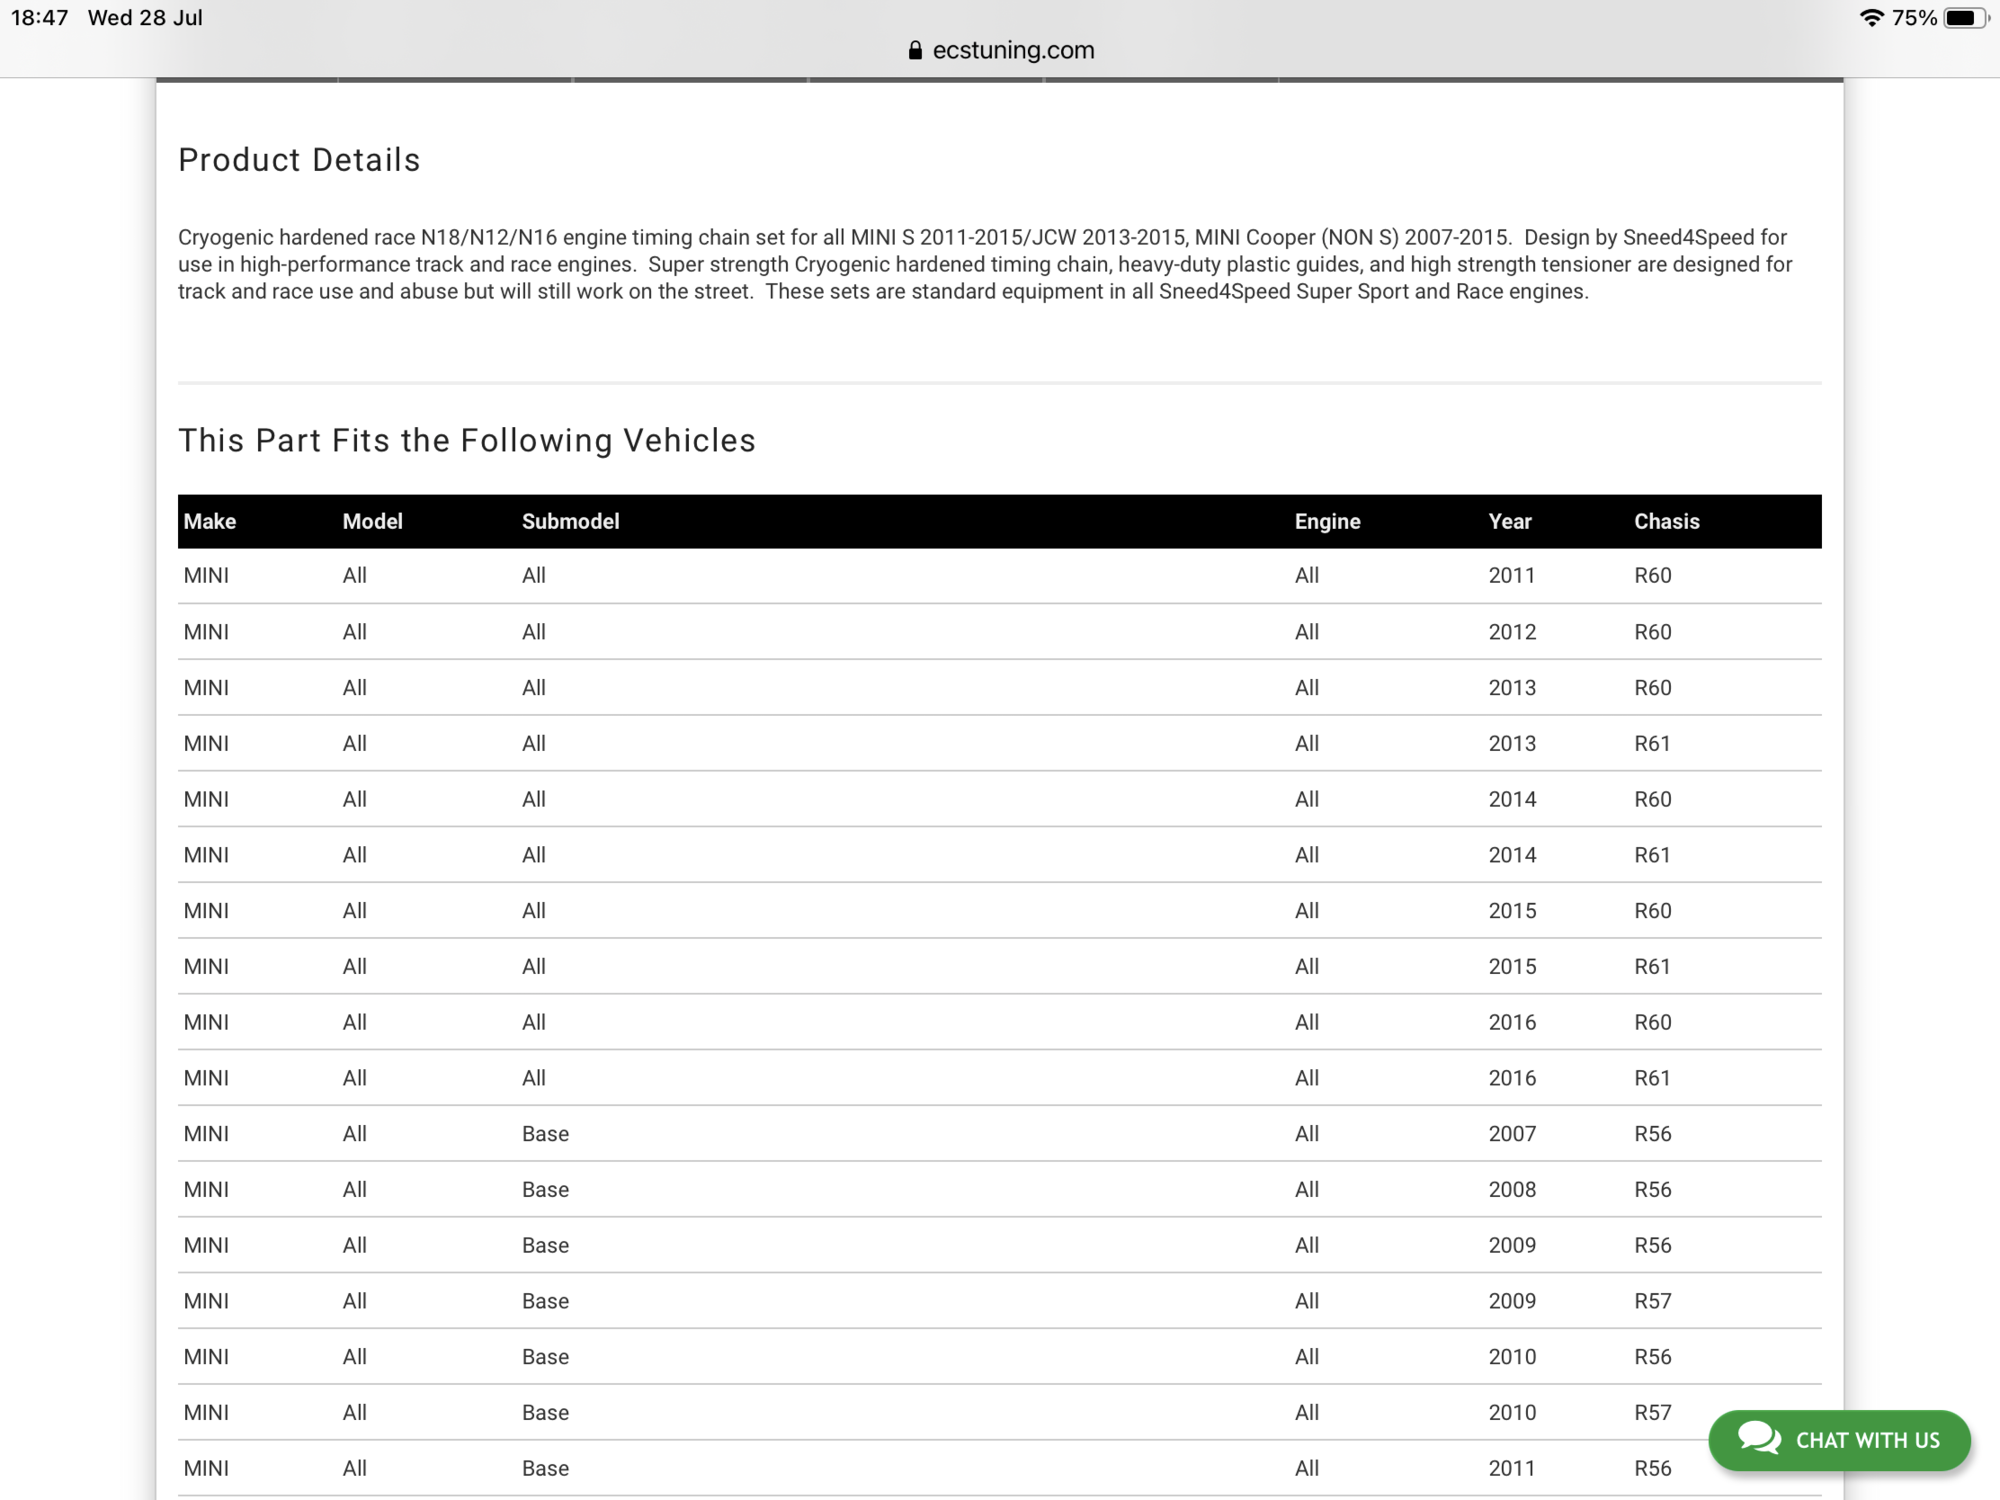Image resolution: width=2000 pixels, height=1500 pixels.
Task: Click the Engine column header
Action: pos(1327,521)
